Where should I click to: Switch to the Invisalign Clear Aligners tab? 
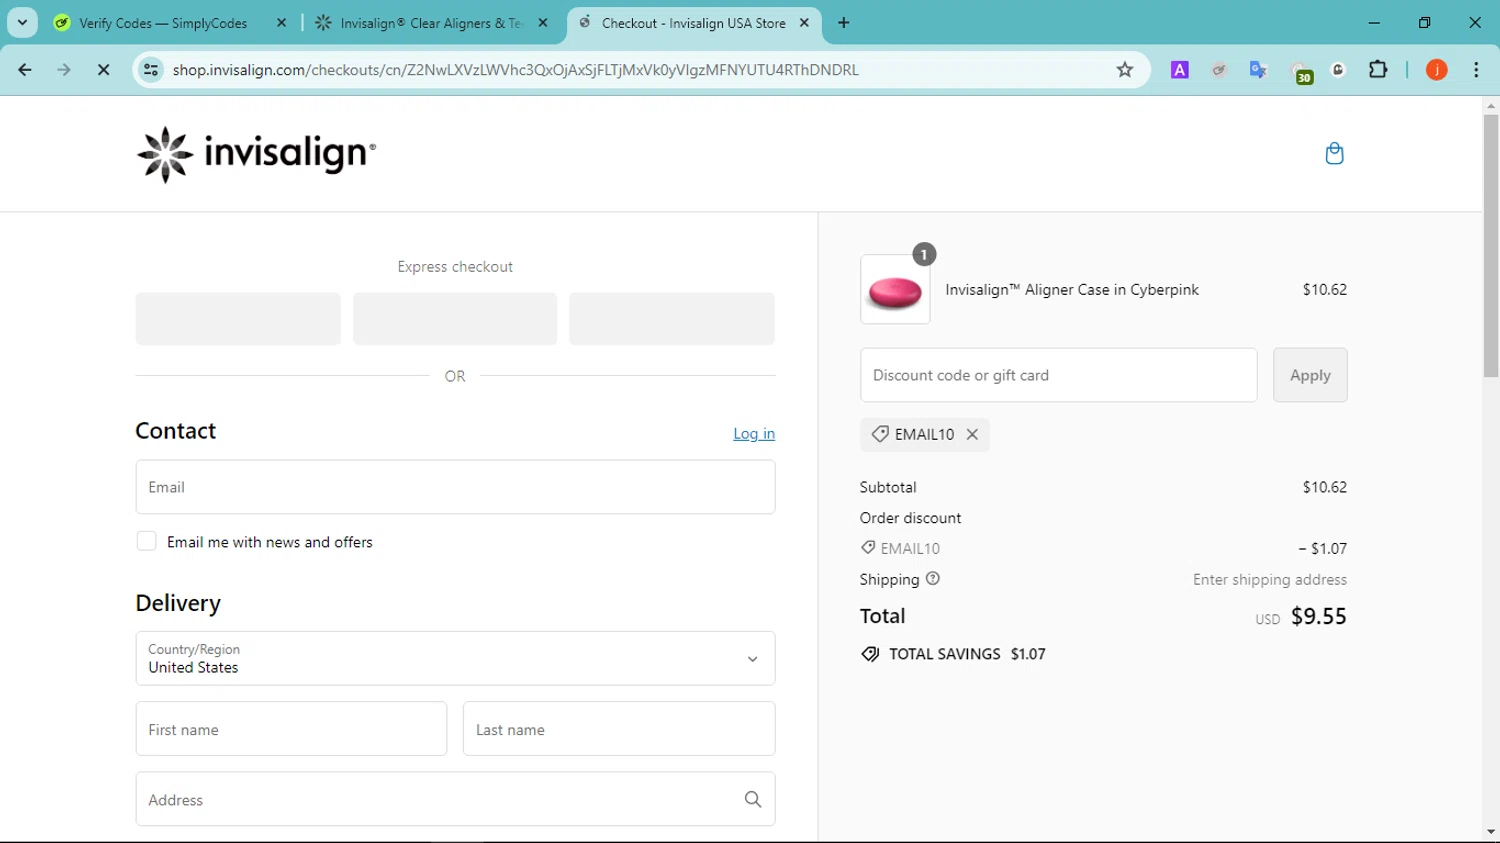[430, 23]
